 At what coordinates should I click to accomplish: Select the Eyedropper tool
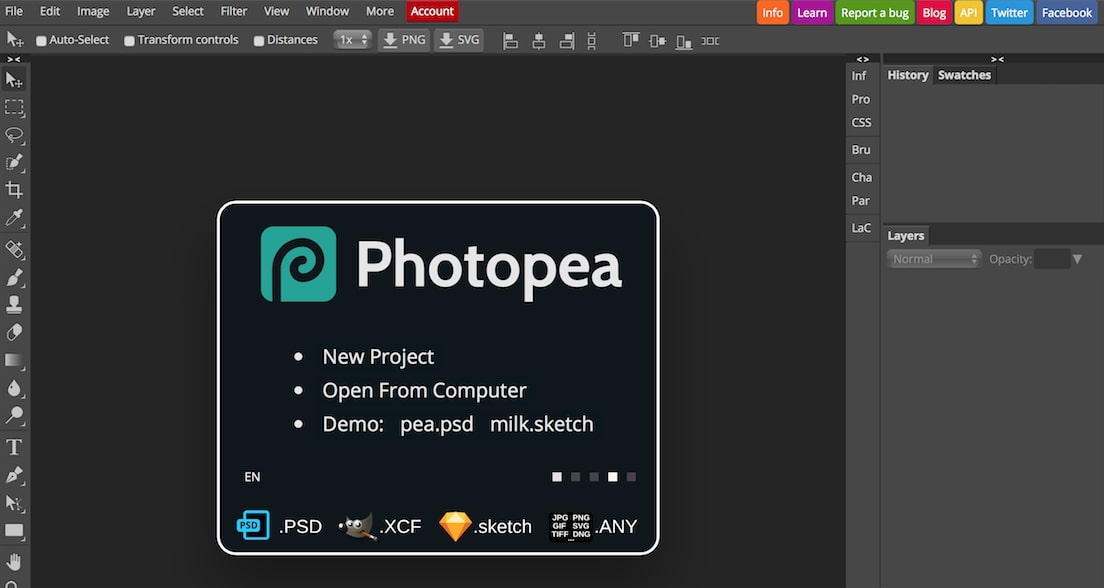point(14,218)
